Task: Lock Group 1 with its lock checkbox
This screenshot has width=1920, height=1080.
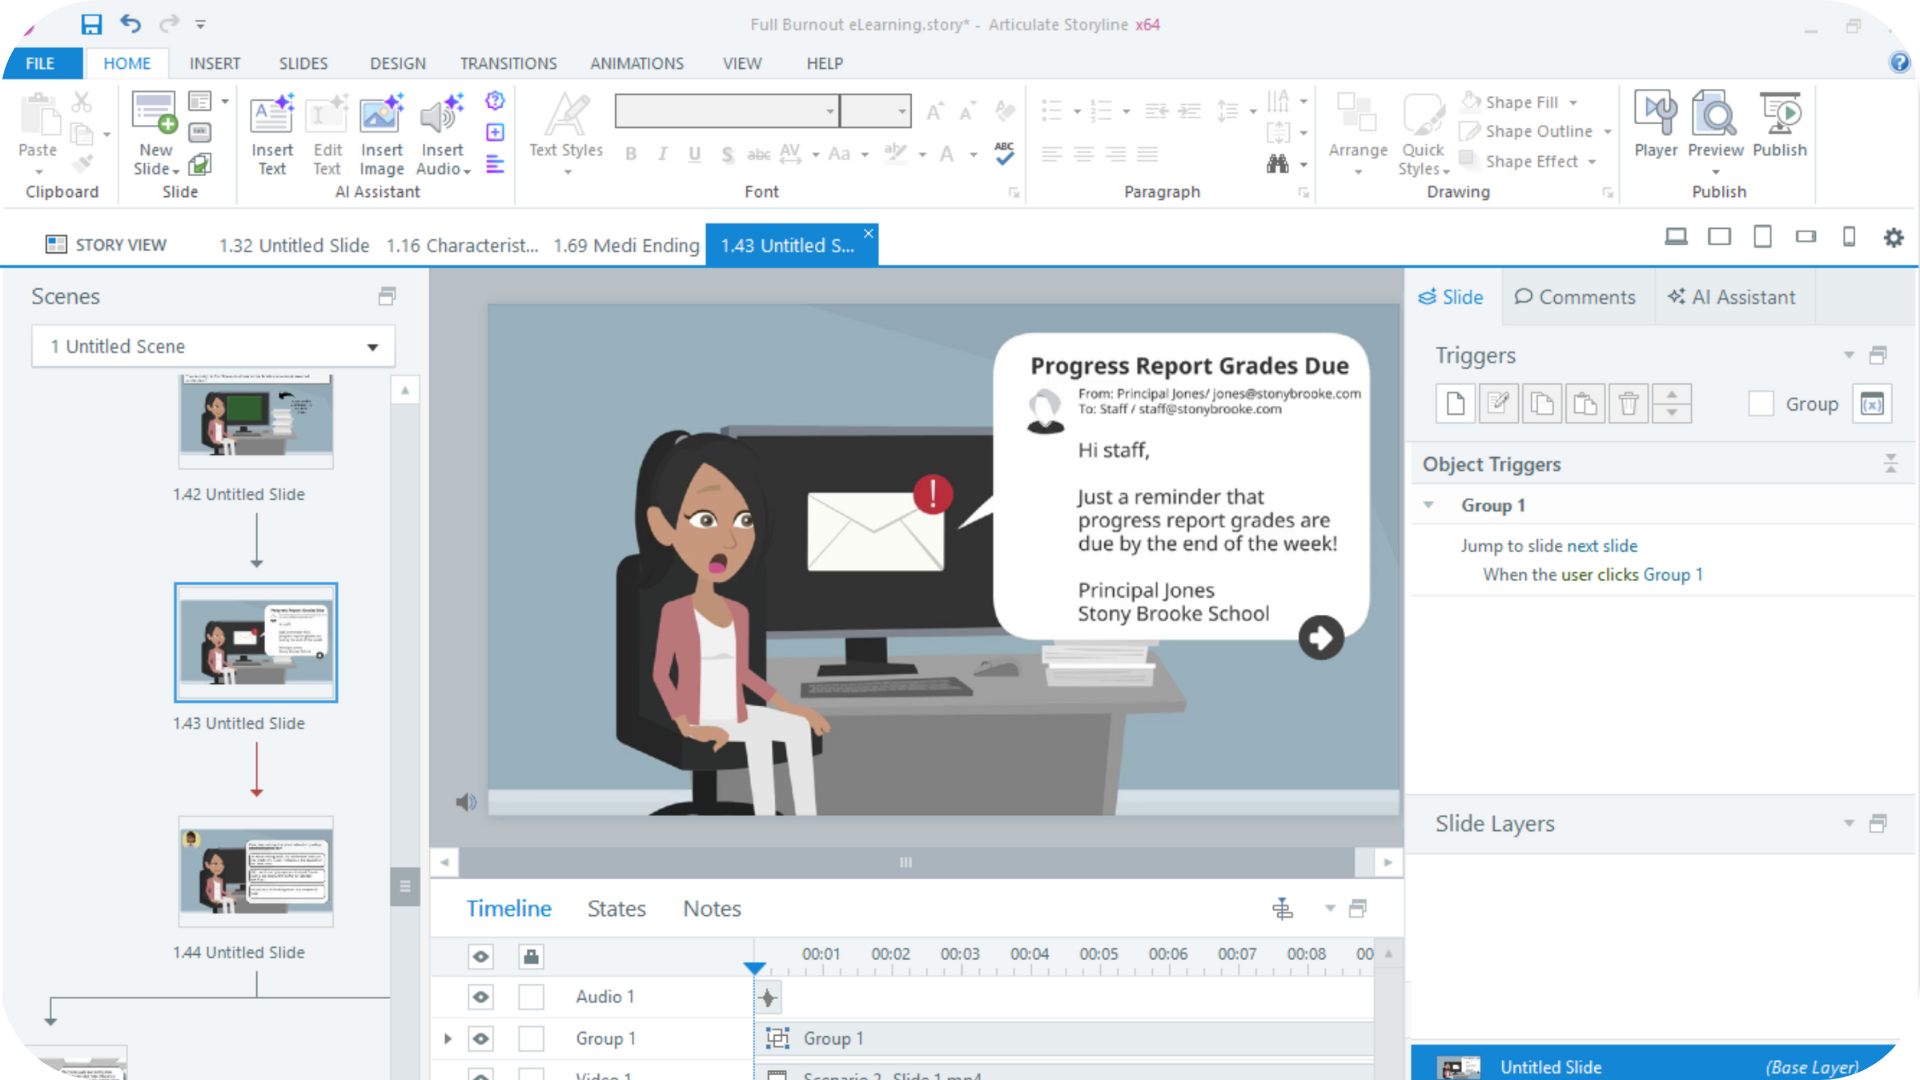Action: click(x=531, y=1039)
